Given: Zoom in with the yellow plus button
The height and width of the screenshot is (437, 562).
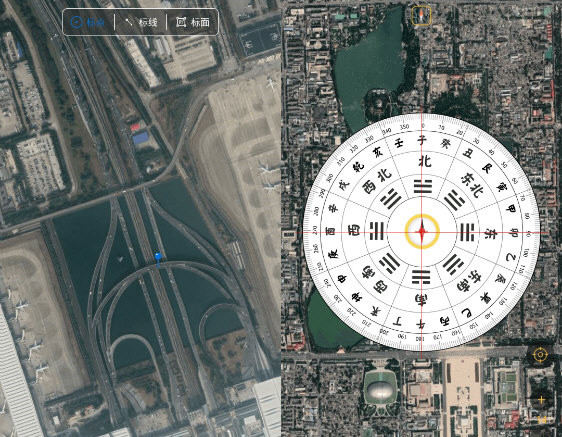Looking at the screenshot, I should (x=541, y=399).
